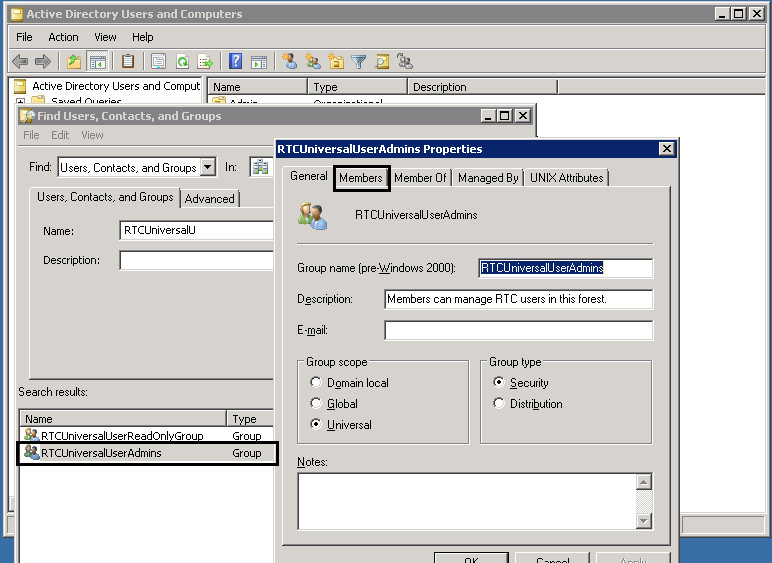This screenshot has width=772, height=563.
Task: Switch to the Members tab
Action: point(361,178)
